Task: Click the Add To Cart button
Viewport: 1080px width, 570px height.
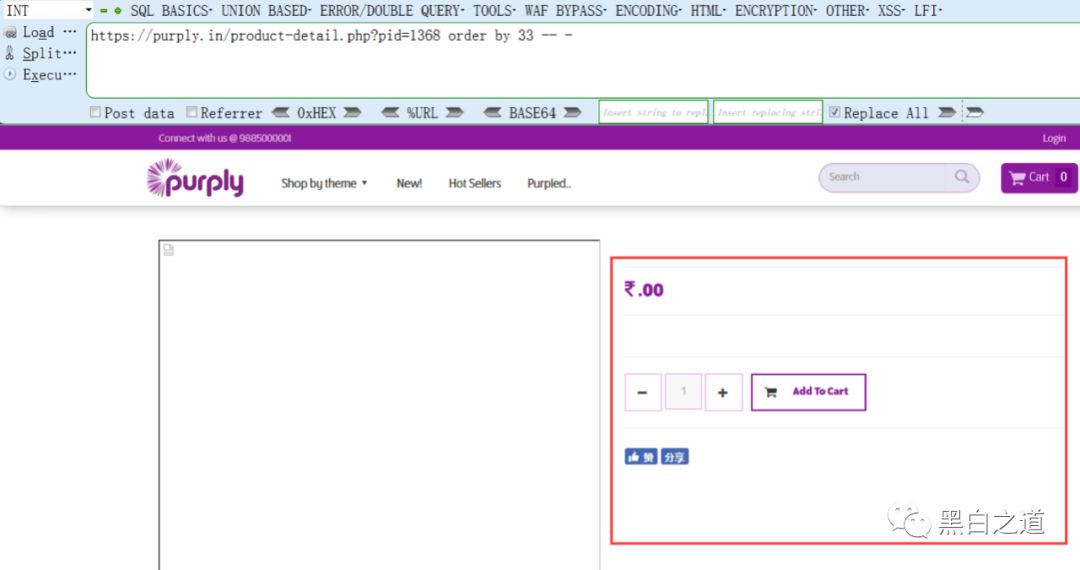Action: 808,392
